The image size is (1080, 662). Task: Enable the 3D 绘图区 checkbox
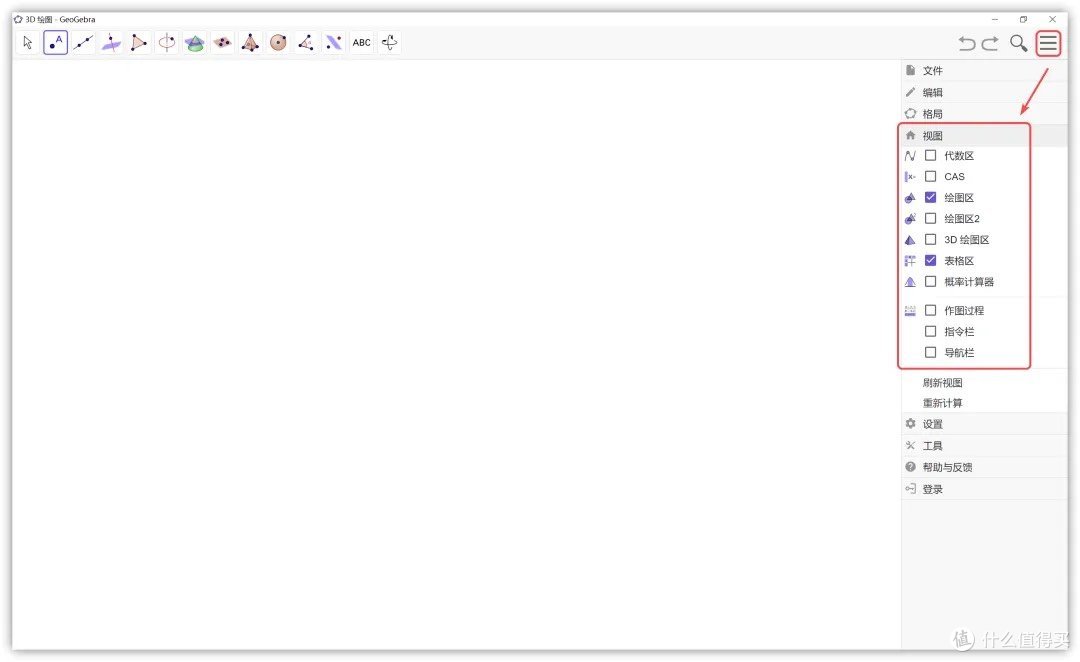point(931,240)
